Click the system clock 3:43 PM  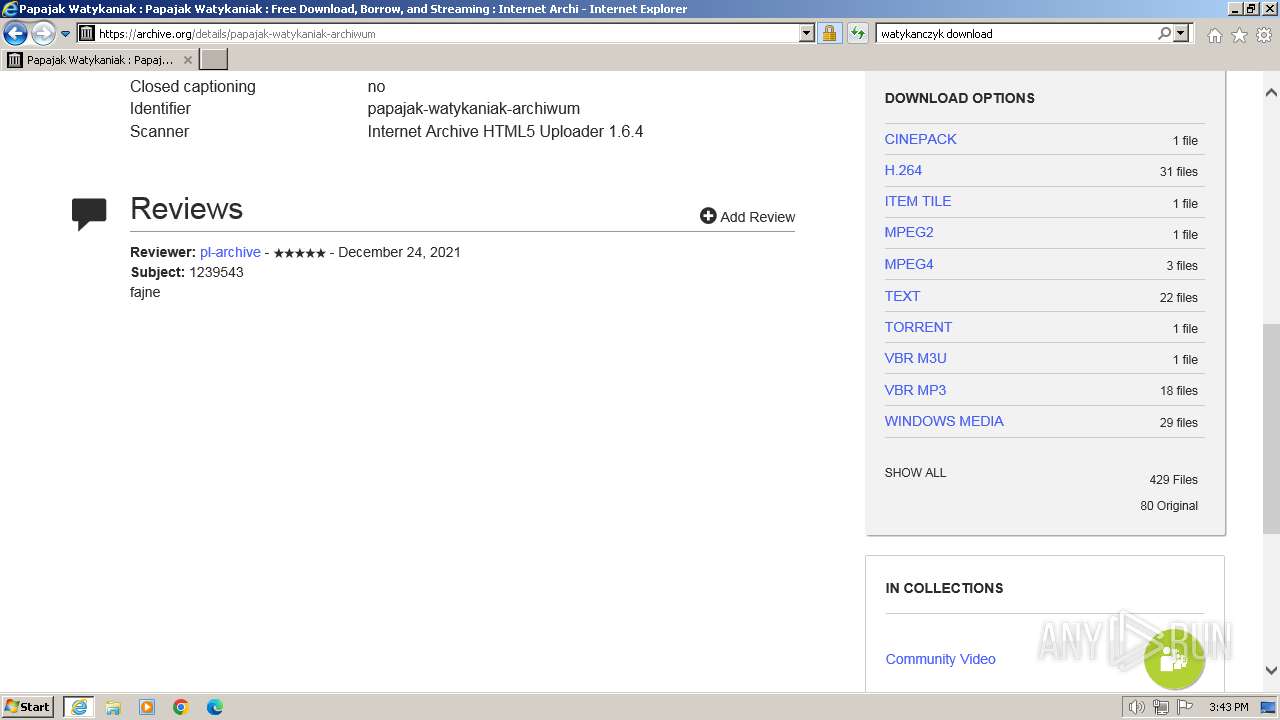[x=1228, y=707]
